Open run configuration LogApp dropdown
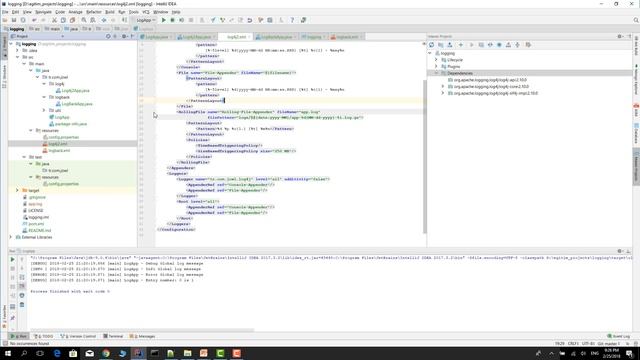 pos(145,20)
